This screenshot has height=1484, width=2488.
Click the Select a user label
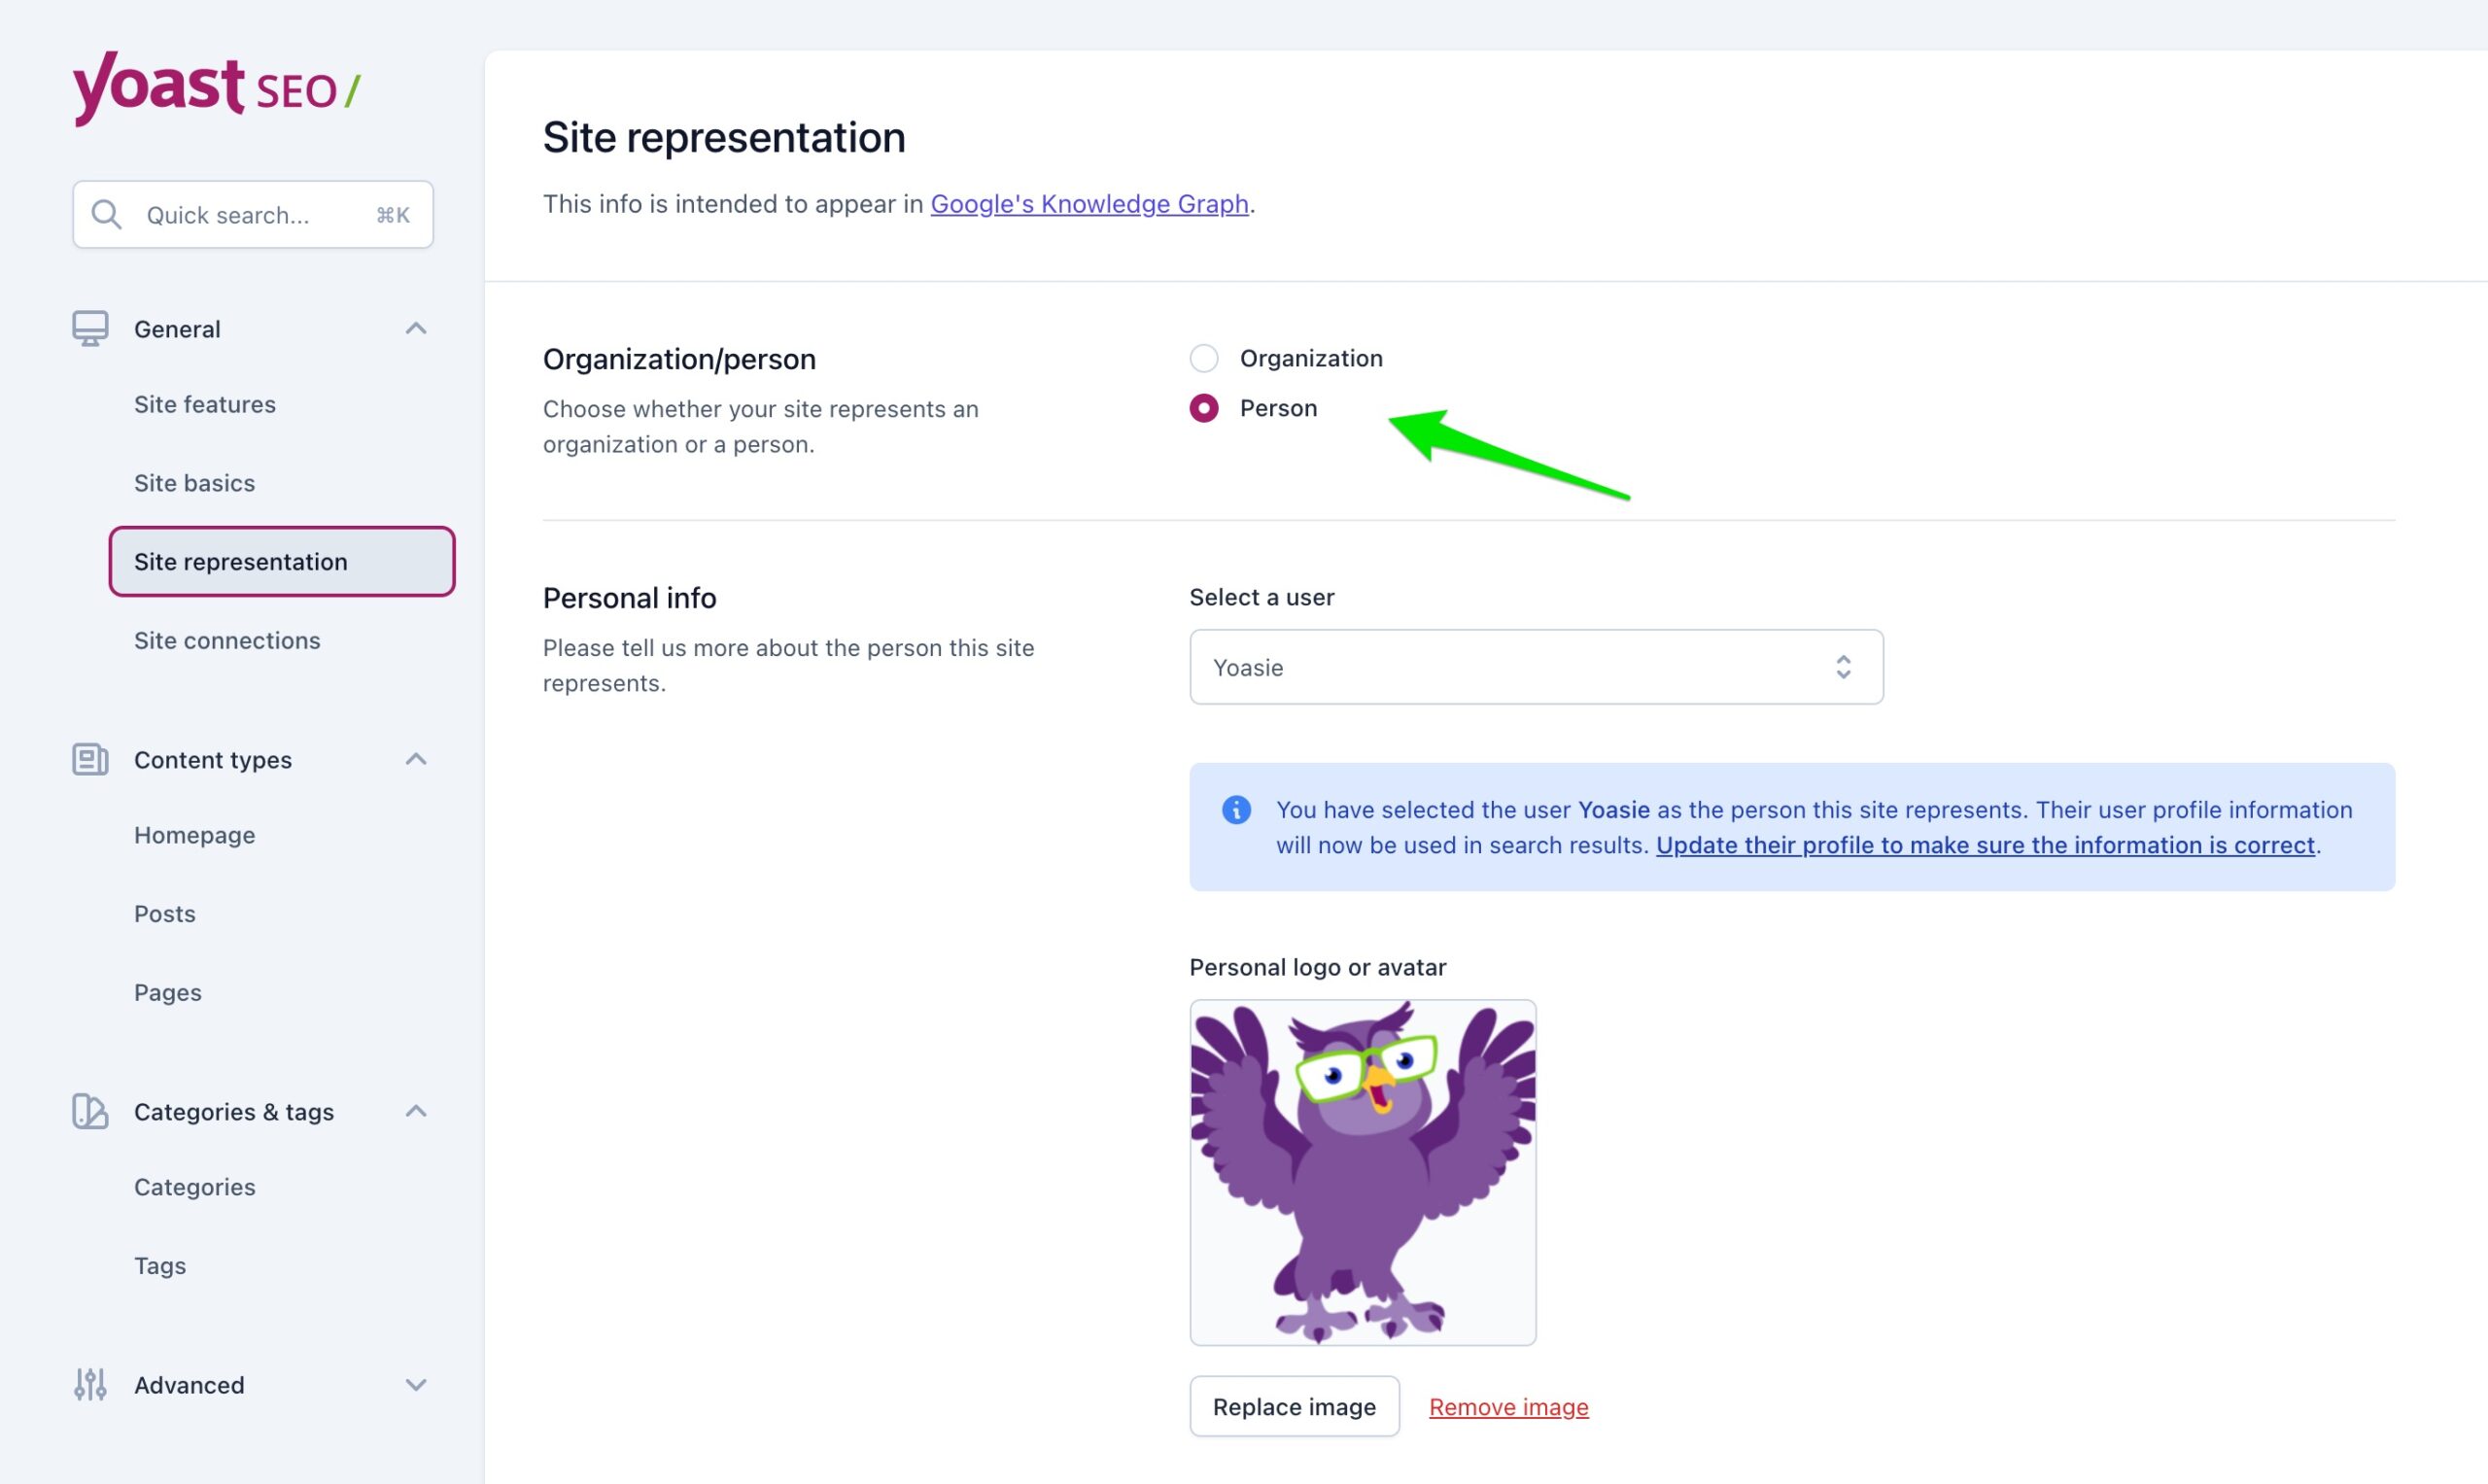[x=1262, y=597]
